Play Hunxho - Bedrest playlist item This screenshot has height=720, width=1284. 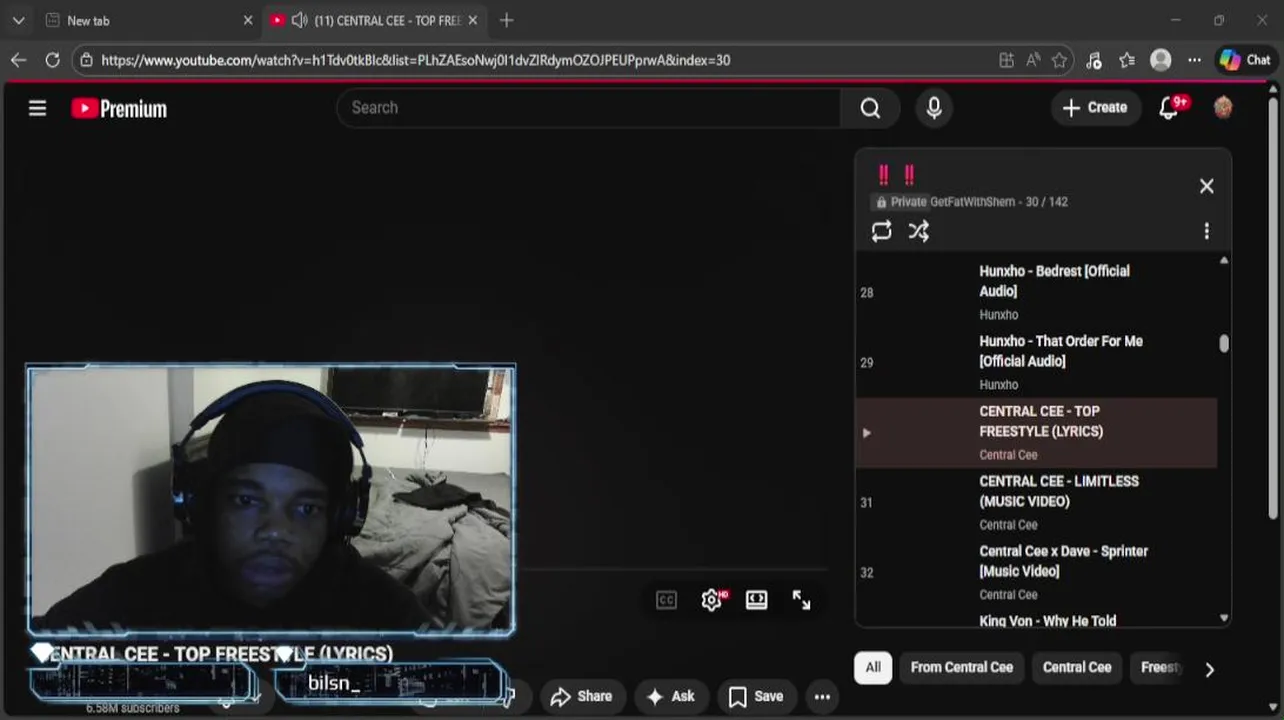pos(1036,292)
